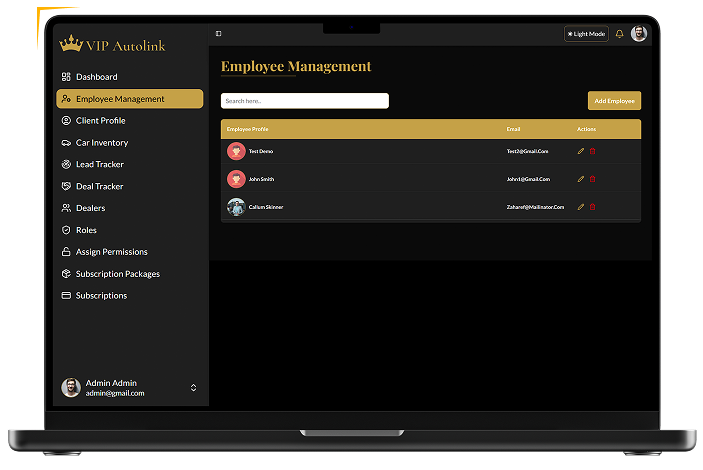This screenshot has width=703, height=470.
Task: Edit John Smith using the pencil icon
Action: (581, 179)
